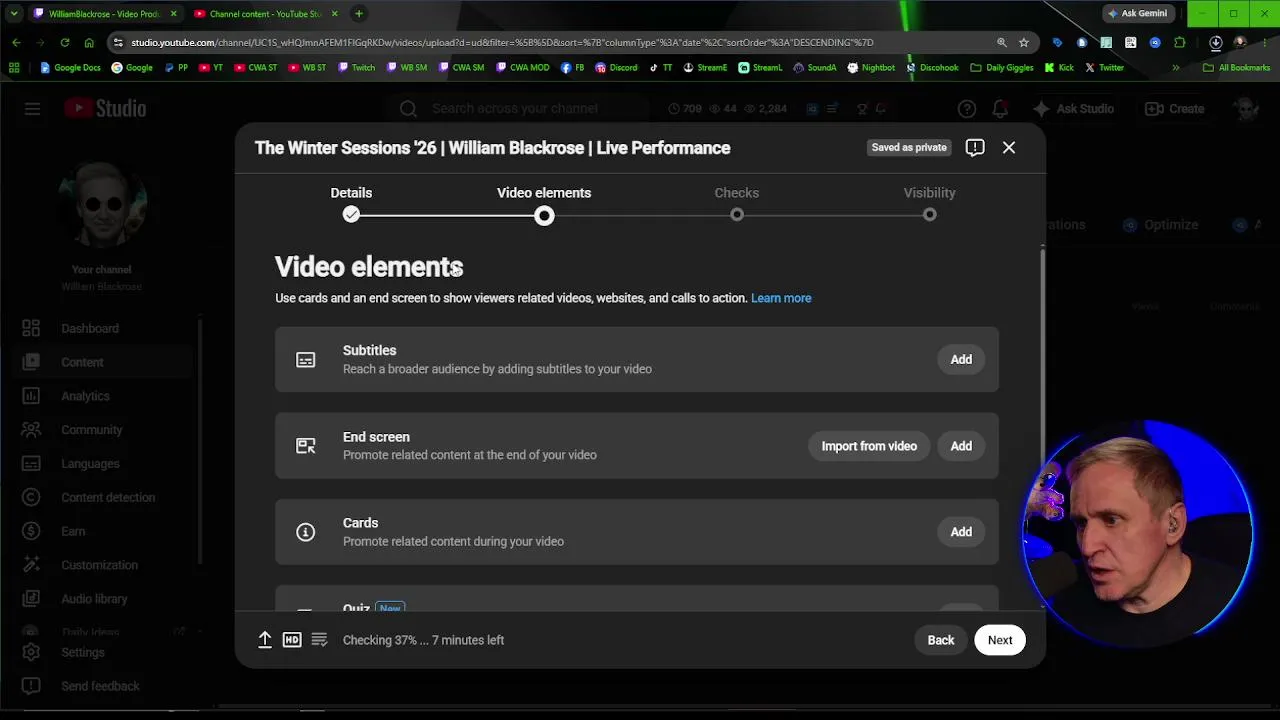Click the Optimize tab behind the dialog
1280x720 pixels.
click(1160, 225)
